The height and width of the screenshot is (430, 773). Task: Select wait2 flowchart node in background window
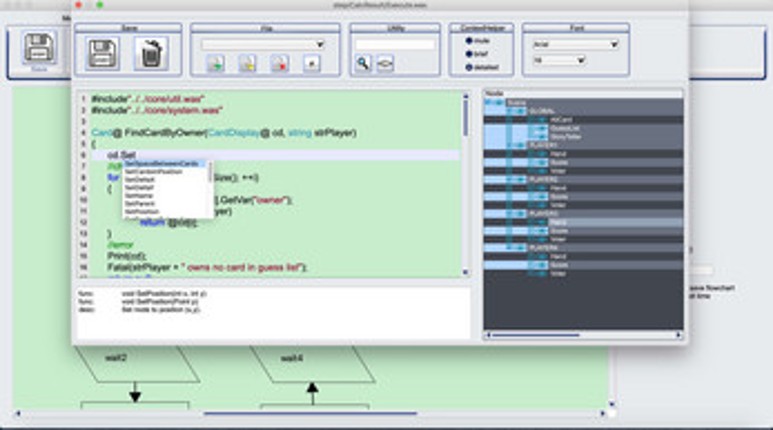click(x=139, y=363)
